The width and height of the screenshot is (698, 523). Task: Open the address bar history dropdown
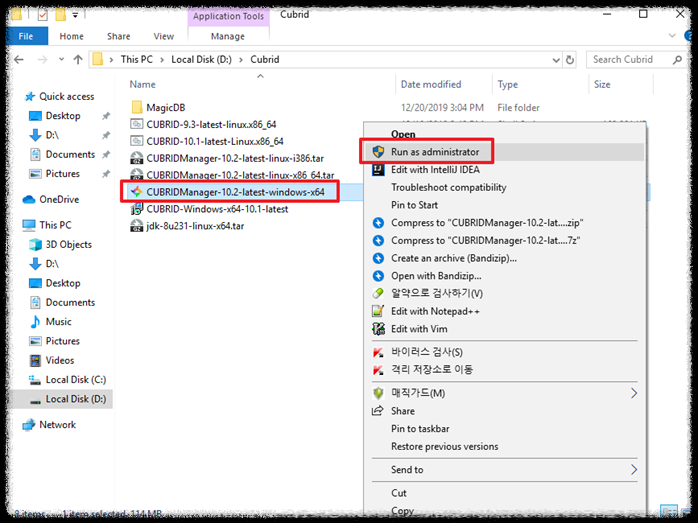(556, 60)
